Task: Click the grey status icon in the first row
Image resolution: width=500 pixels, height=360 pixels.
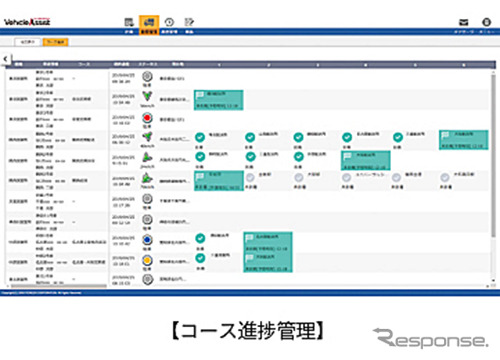Action: pos(147,77)
